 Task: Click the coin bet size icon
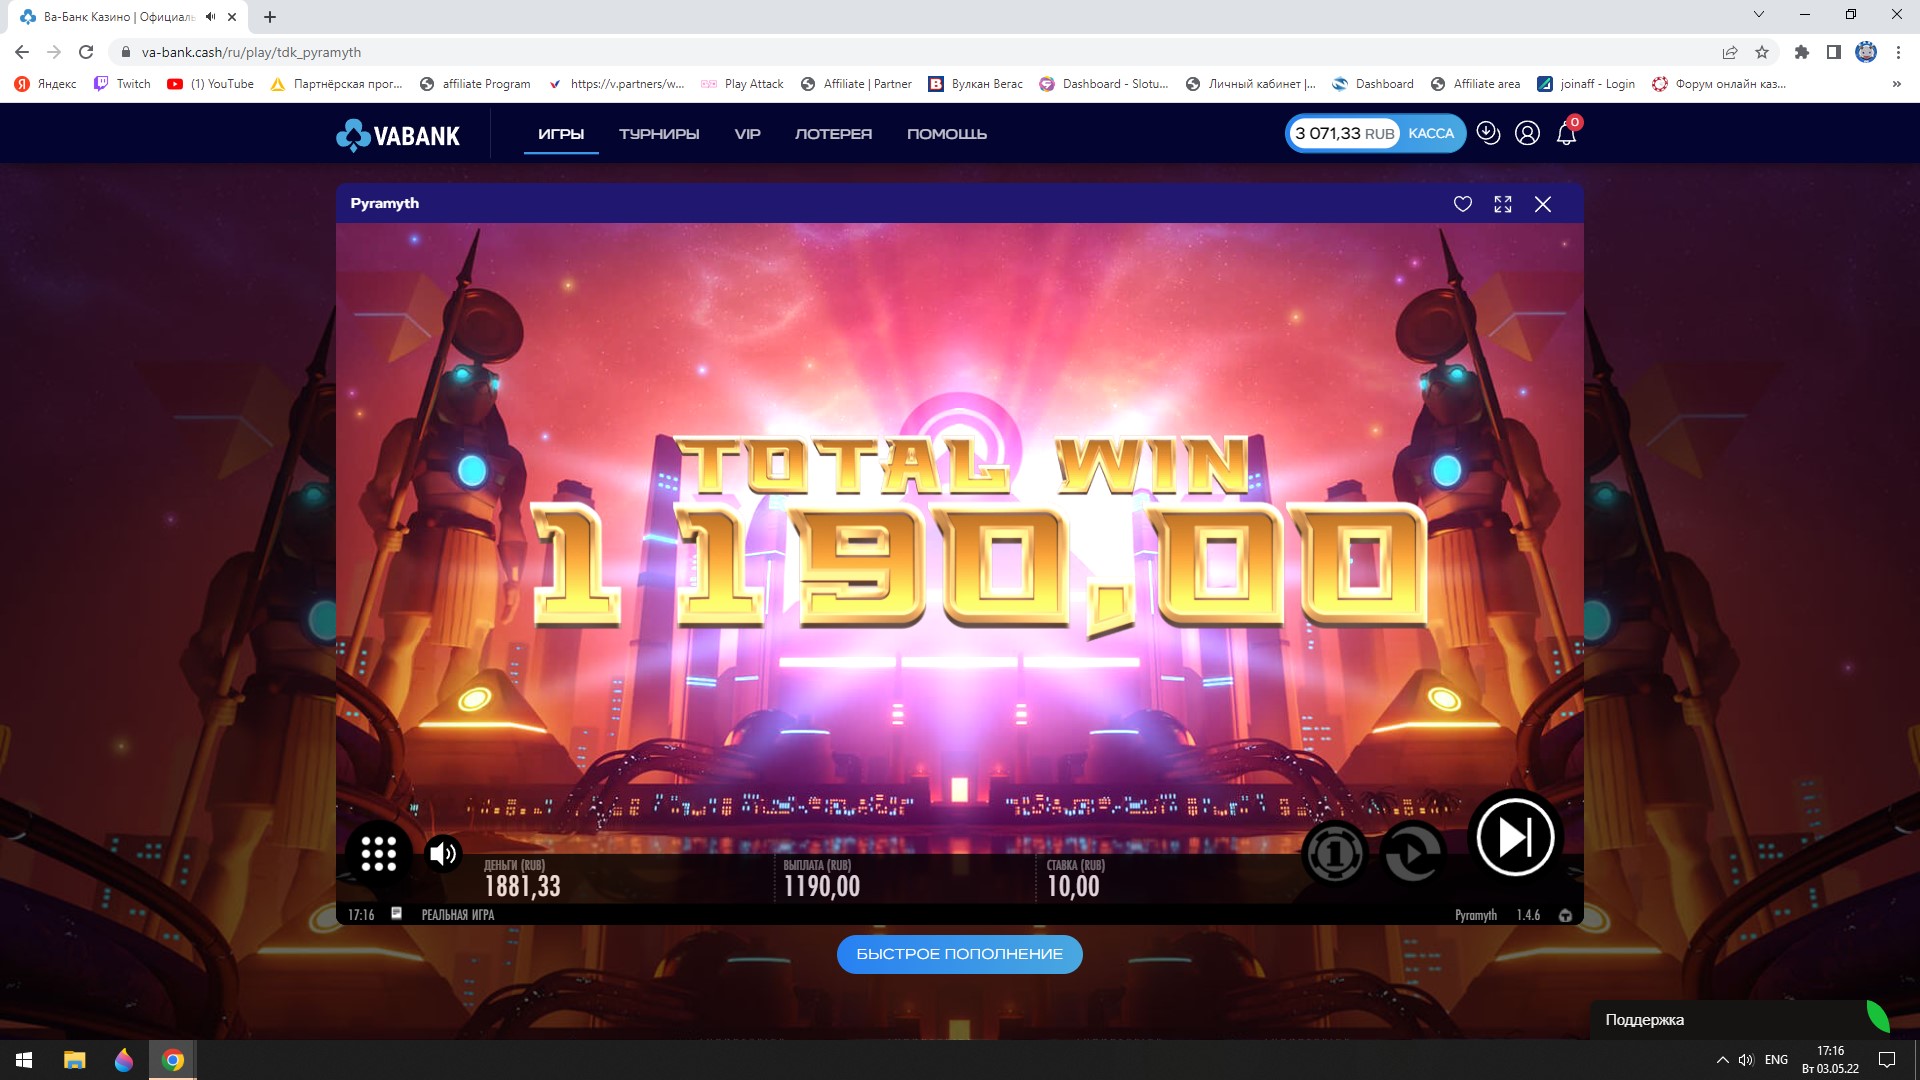pos(1334,853)
